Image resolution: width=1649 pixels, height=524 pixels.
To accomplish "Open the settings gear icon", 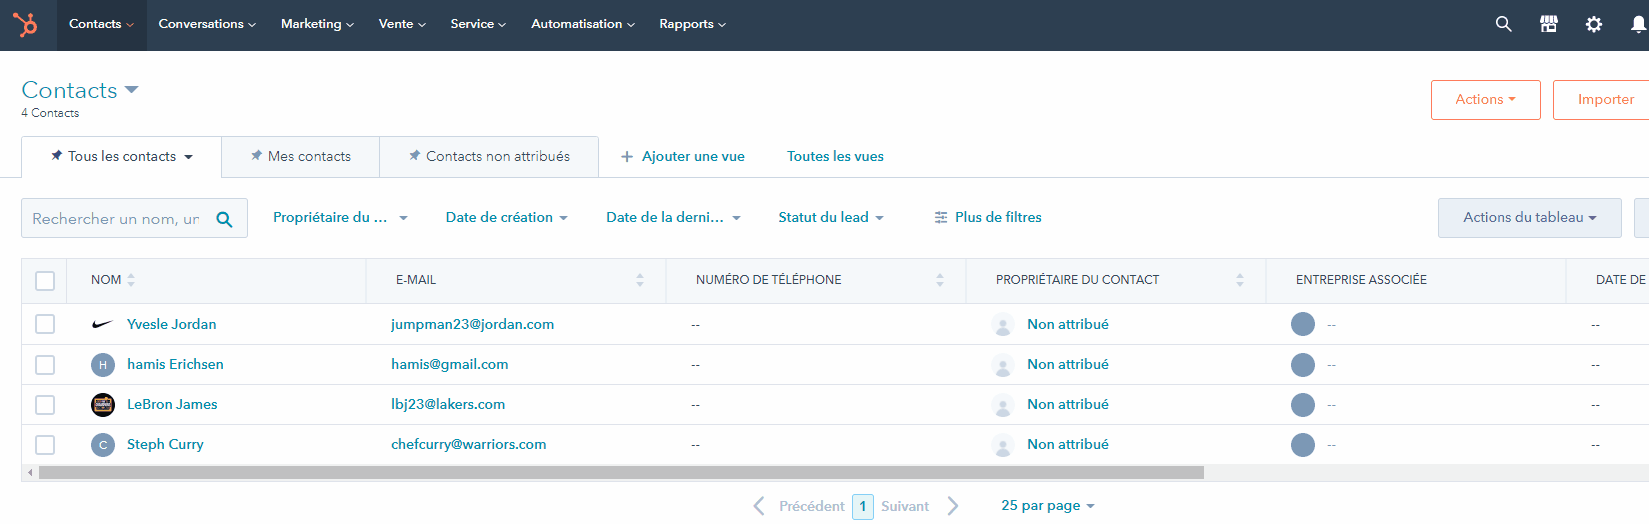I will click(x=1594, y=24).
